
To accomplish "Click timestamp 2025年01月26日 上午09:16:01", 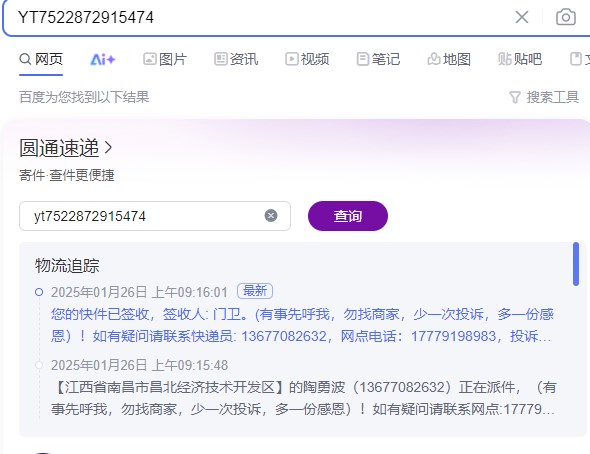I will (x=139, y=292).
